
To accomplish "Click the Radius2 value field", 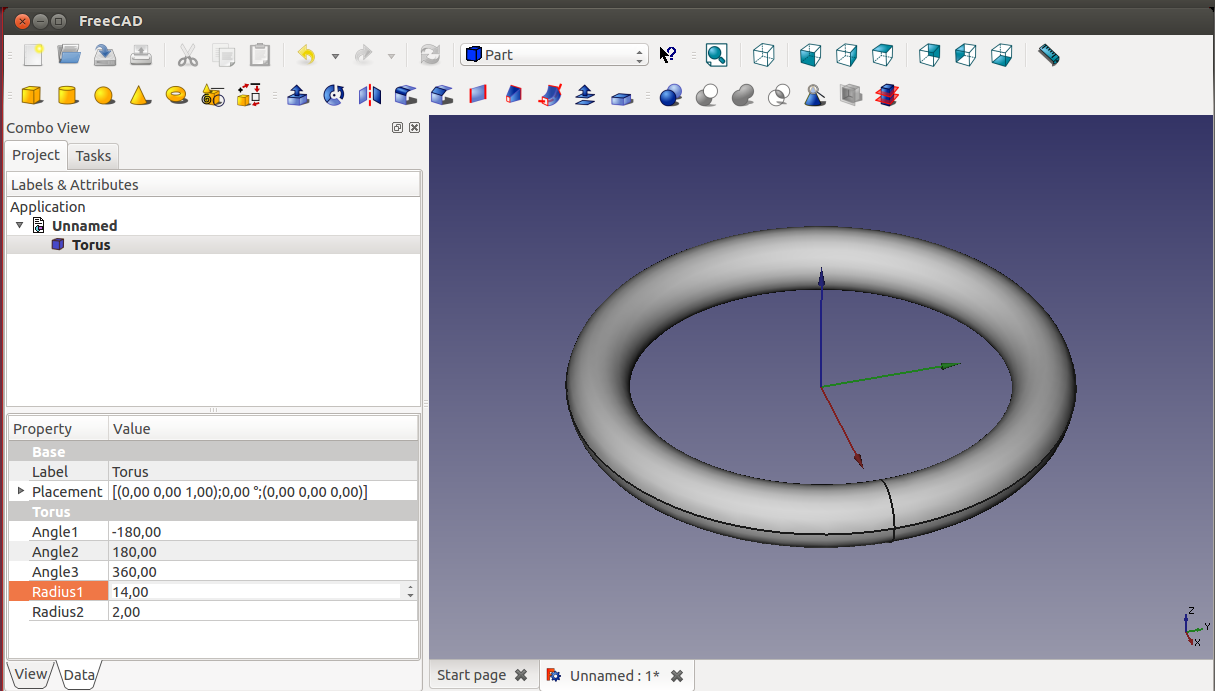I will tap(262, 612).
